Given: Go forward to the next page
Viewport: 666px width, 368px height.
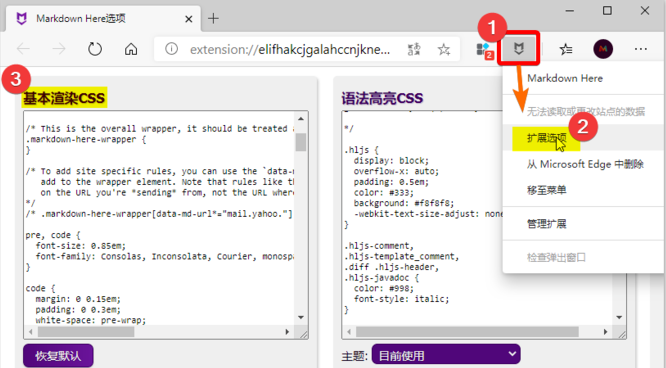Looking at the screenshot, I should tap(59, 49).
